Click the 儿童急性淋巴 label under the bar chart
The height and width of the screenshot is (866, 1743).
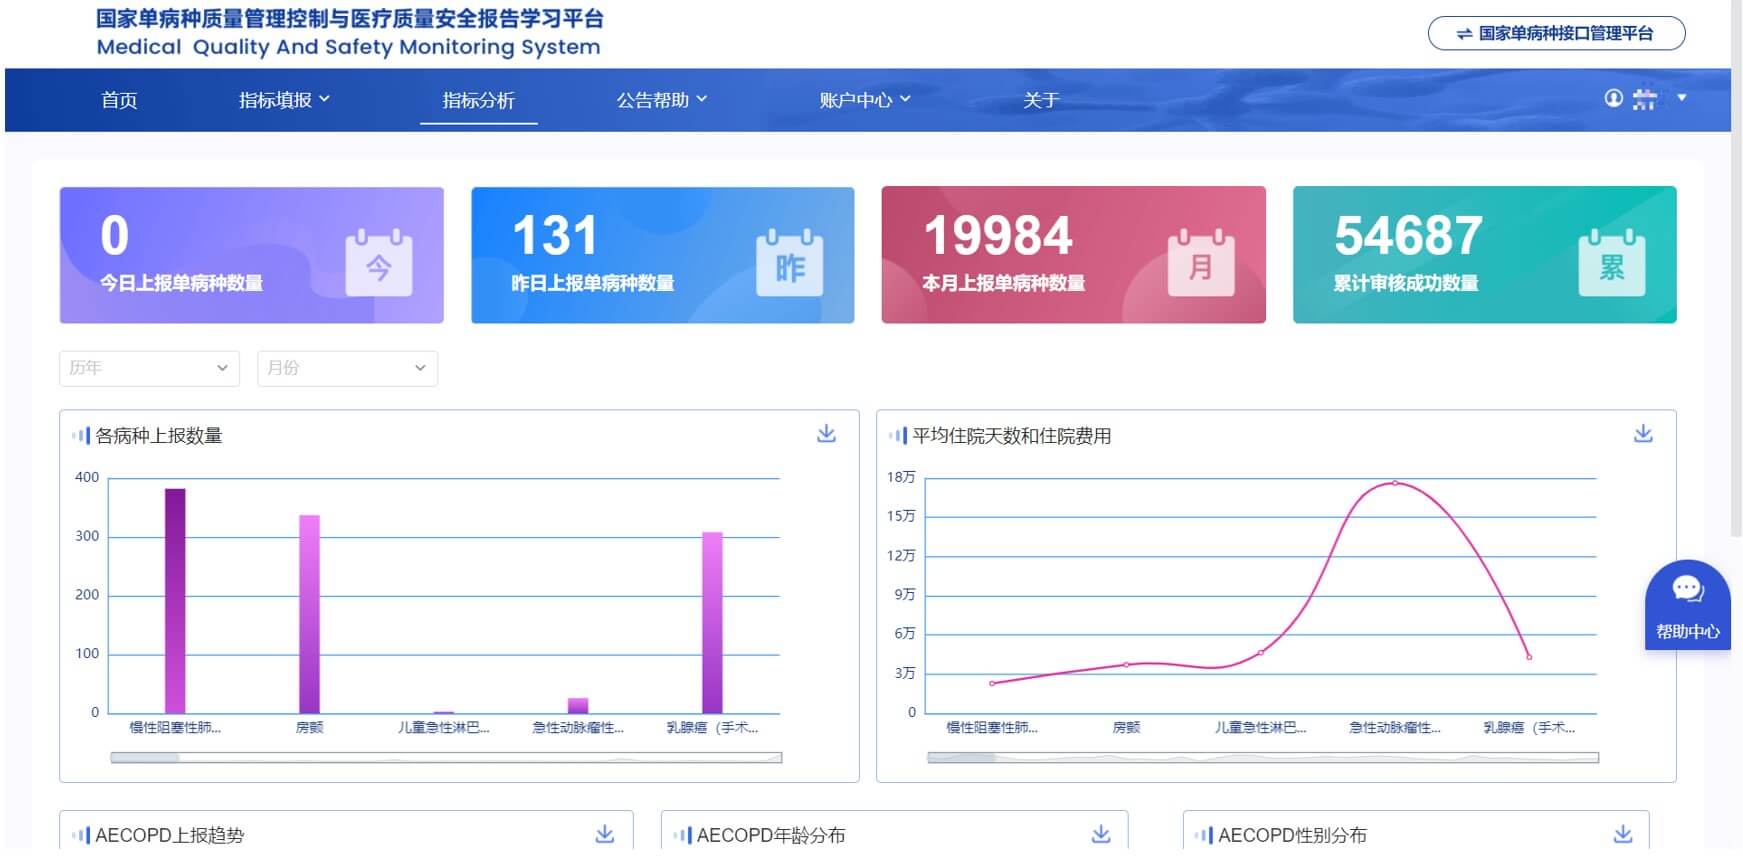[x=444, y=728]
